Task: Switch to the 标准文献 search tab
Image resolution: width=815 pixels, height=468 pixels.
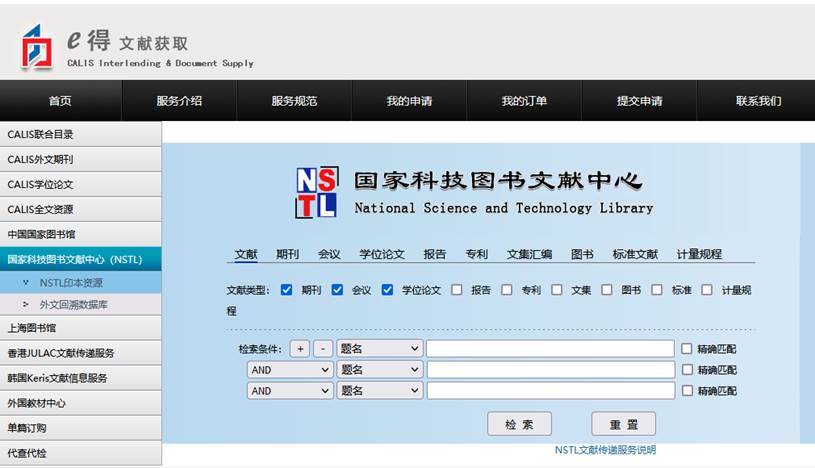Action: tap(635, 254)
